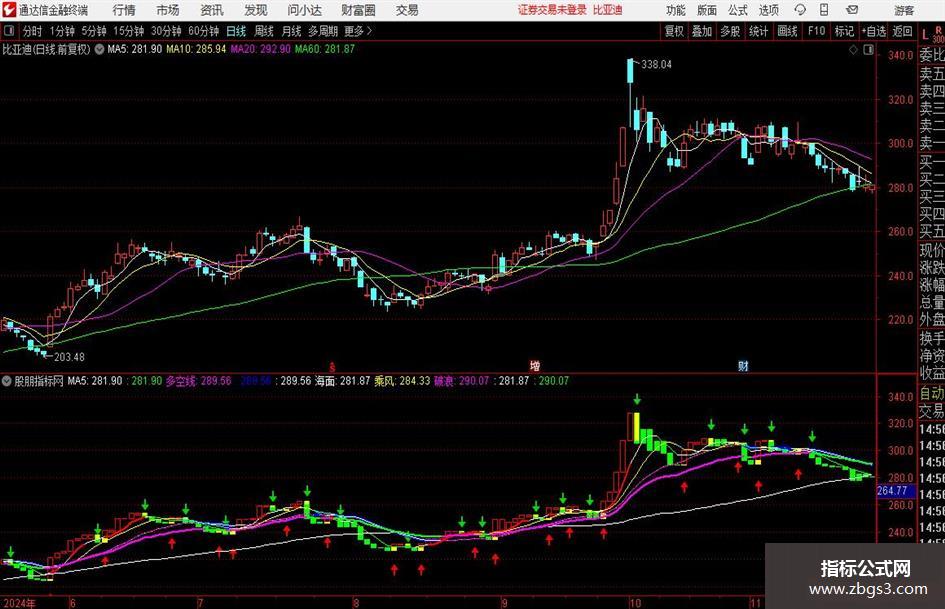Viewport: 945px width, 609px height.
Task: Click the red S marker on main chart
Action: (332, 367)
